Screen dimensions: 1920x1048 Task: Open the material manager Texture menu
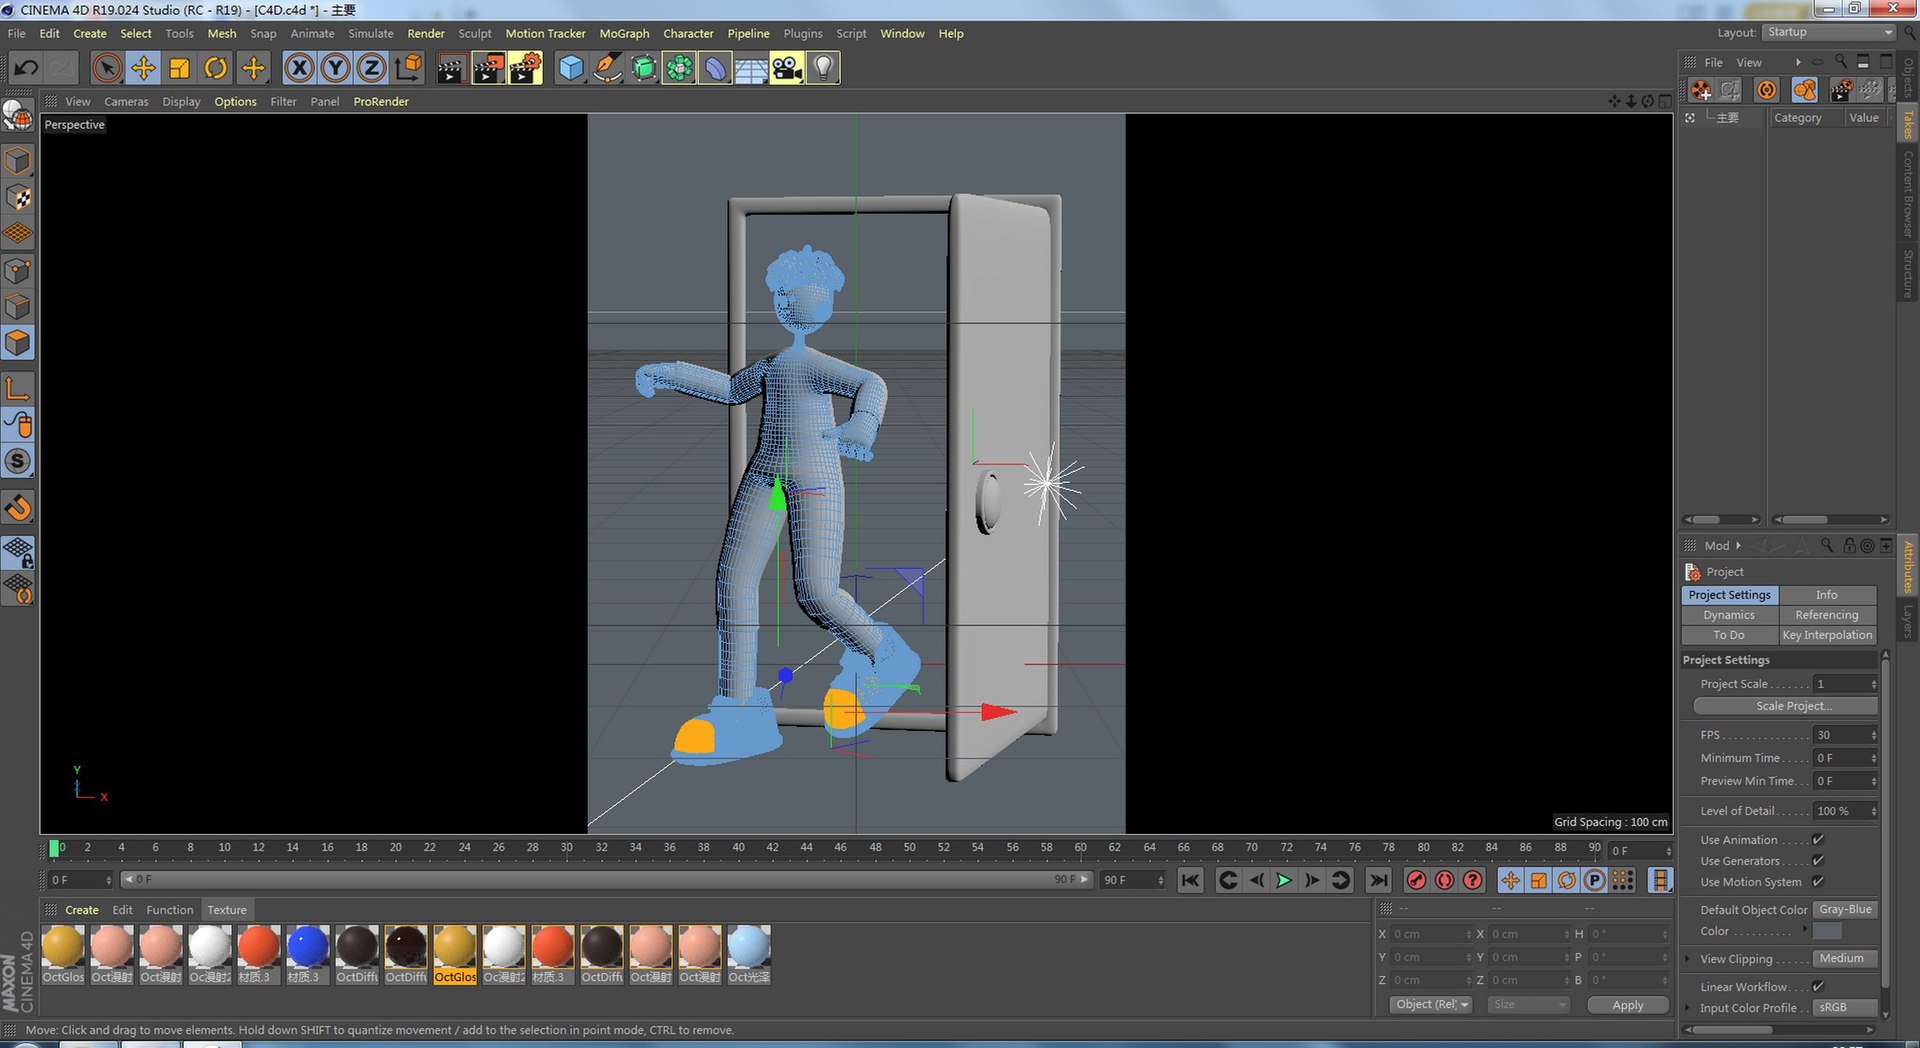pyautogui.click(x=227, y=910)
